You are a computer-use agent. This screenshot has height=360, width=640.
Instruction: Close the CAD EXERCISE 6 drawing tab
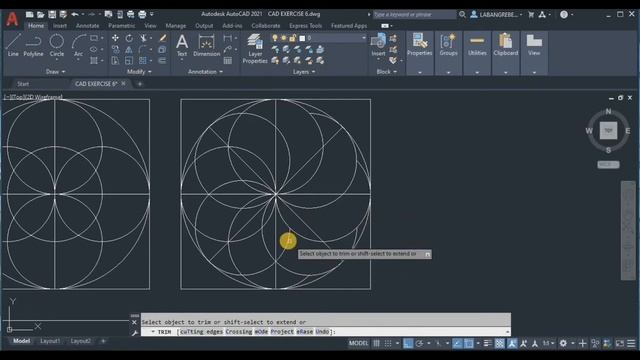[x=123, y=84]
